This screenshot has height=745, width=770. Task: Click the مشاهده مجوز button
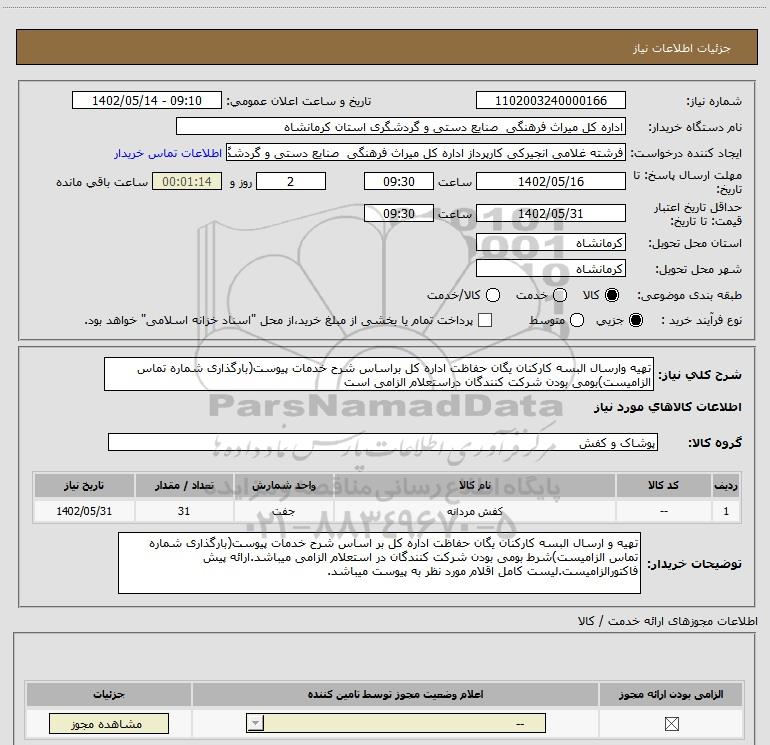click(109, 724)
